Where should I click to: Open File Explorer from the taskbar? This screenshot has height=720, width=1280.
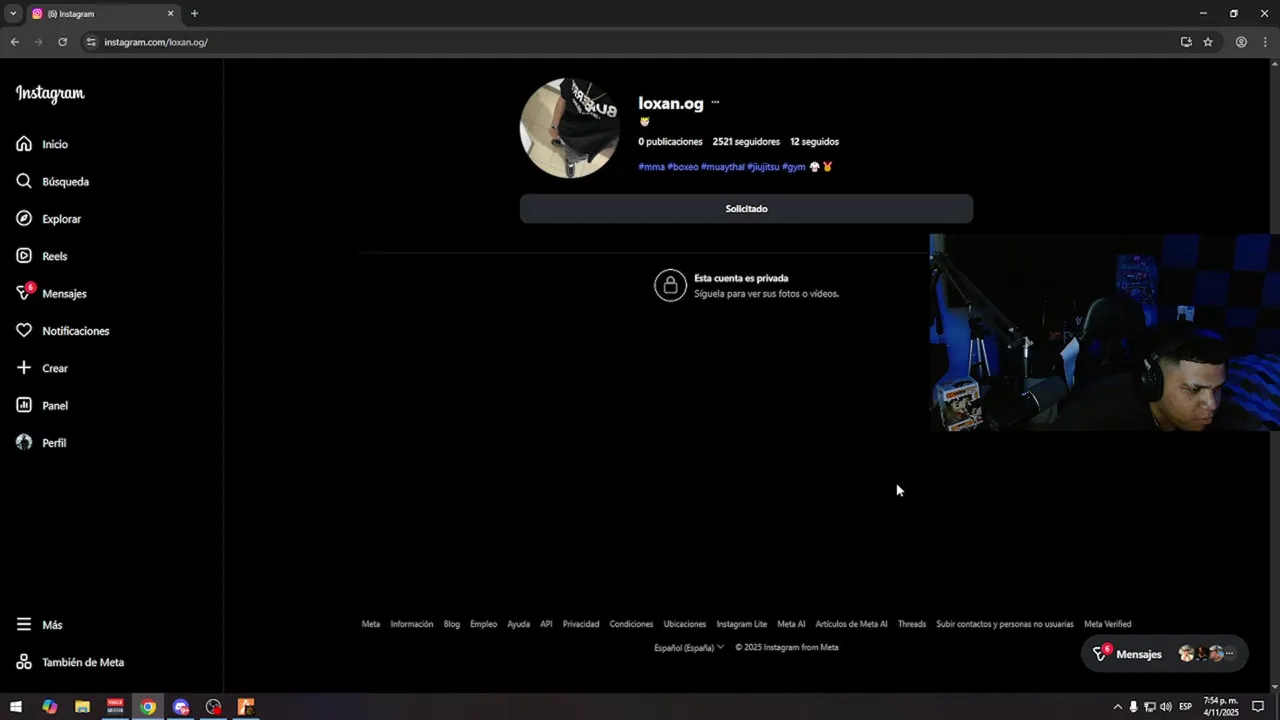82,707
